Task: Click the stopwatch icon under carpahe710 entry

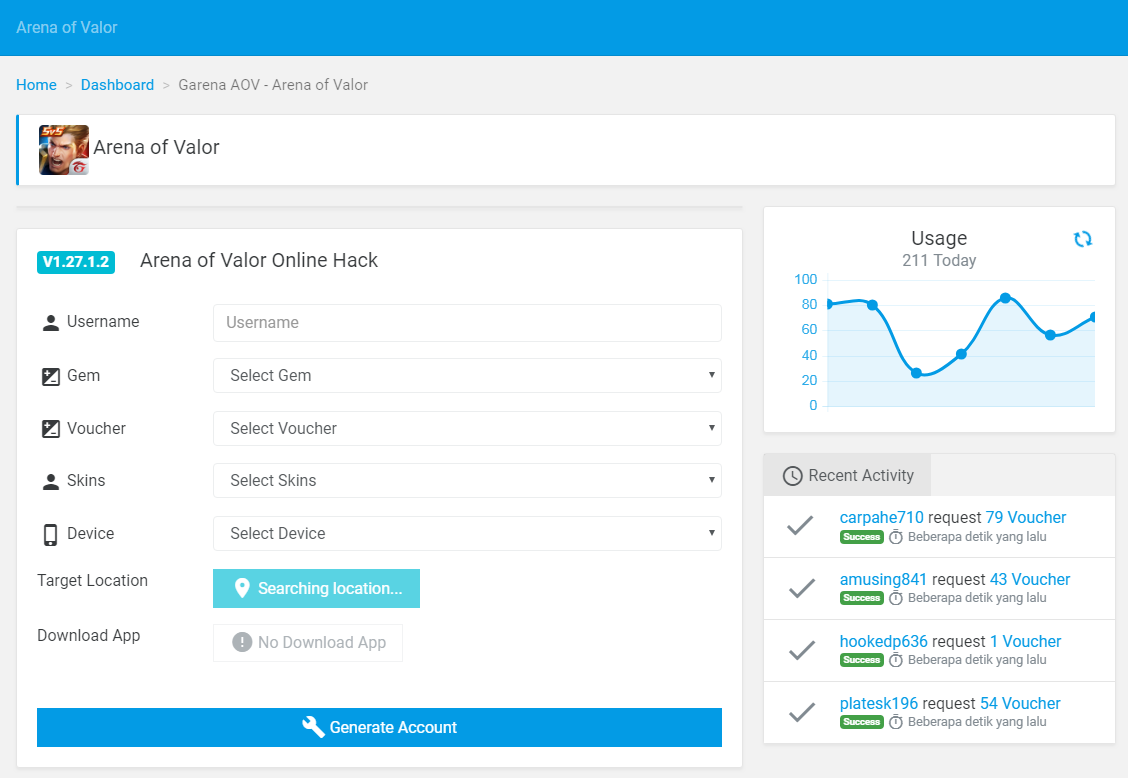Action: [x=896, y=537]
